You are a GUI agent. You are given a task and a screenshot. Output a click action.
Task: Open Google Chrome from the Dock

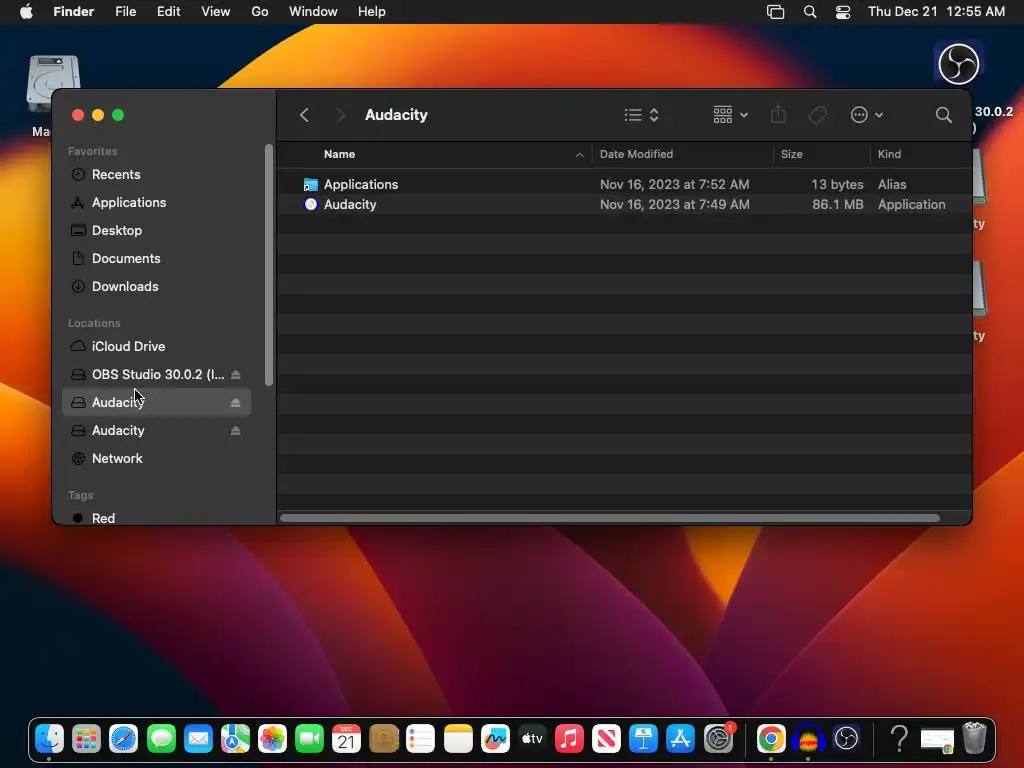(771, 739)
